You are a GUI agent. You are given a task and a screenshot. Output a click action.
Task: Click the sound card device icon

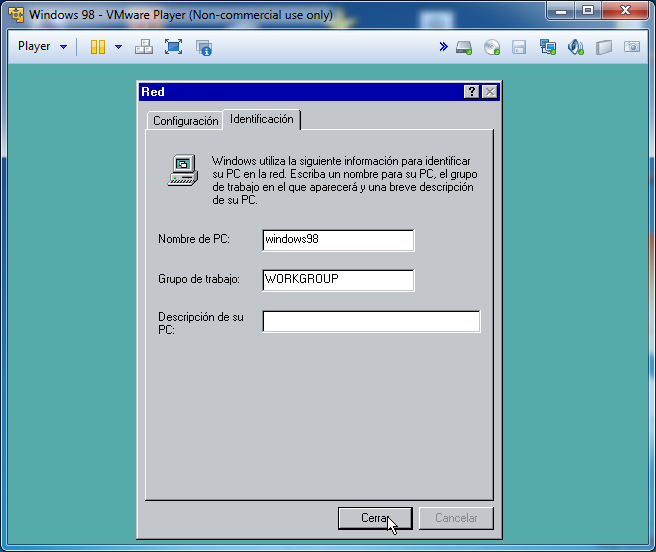575,47
